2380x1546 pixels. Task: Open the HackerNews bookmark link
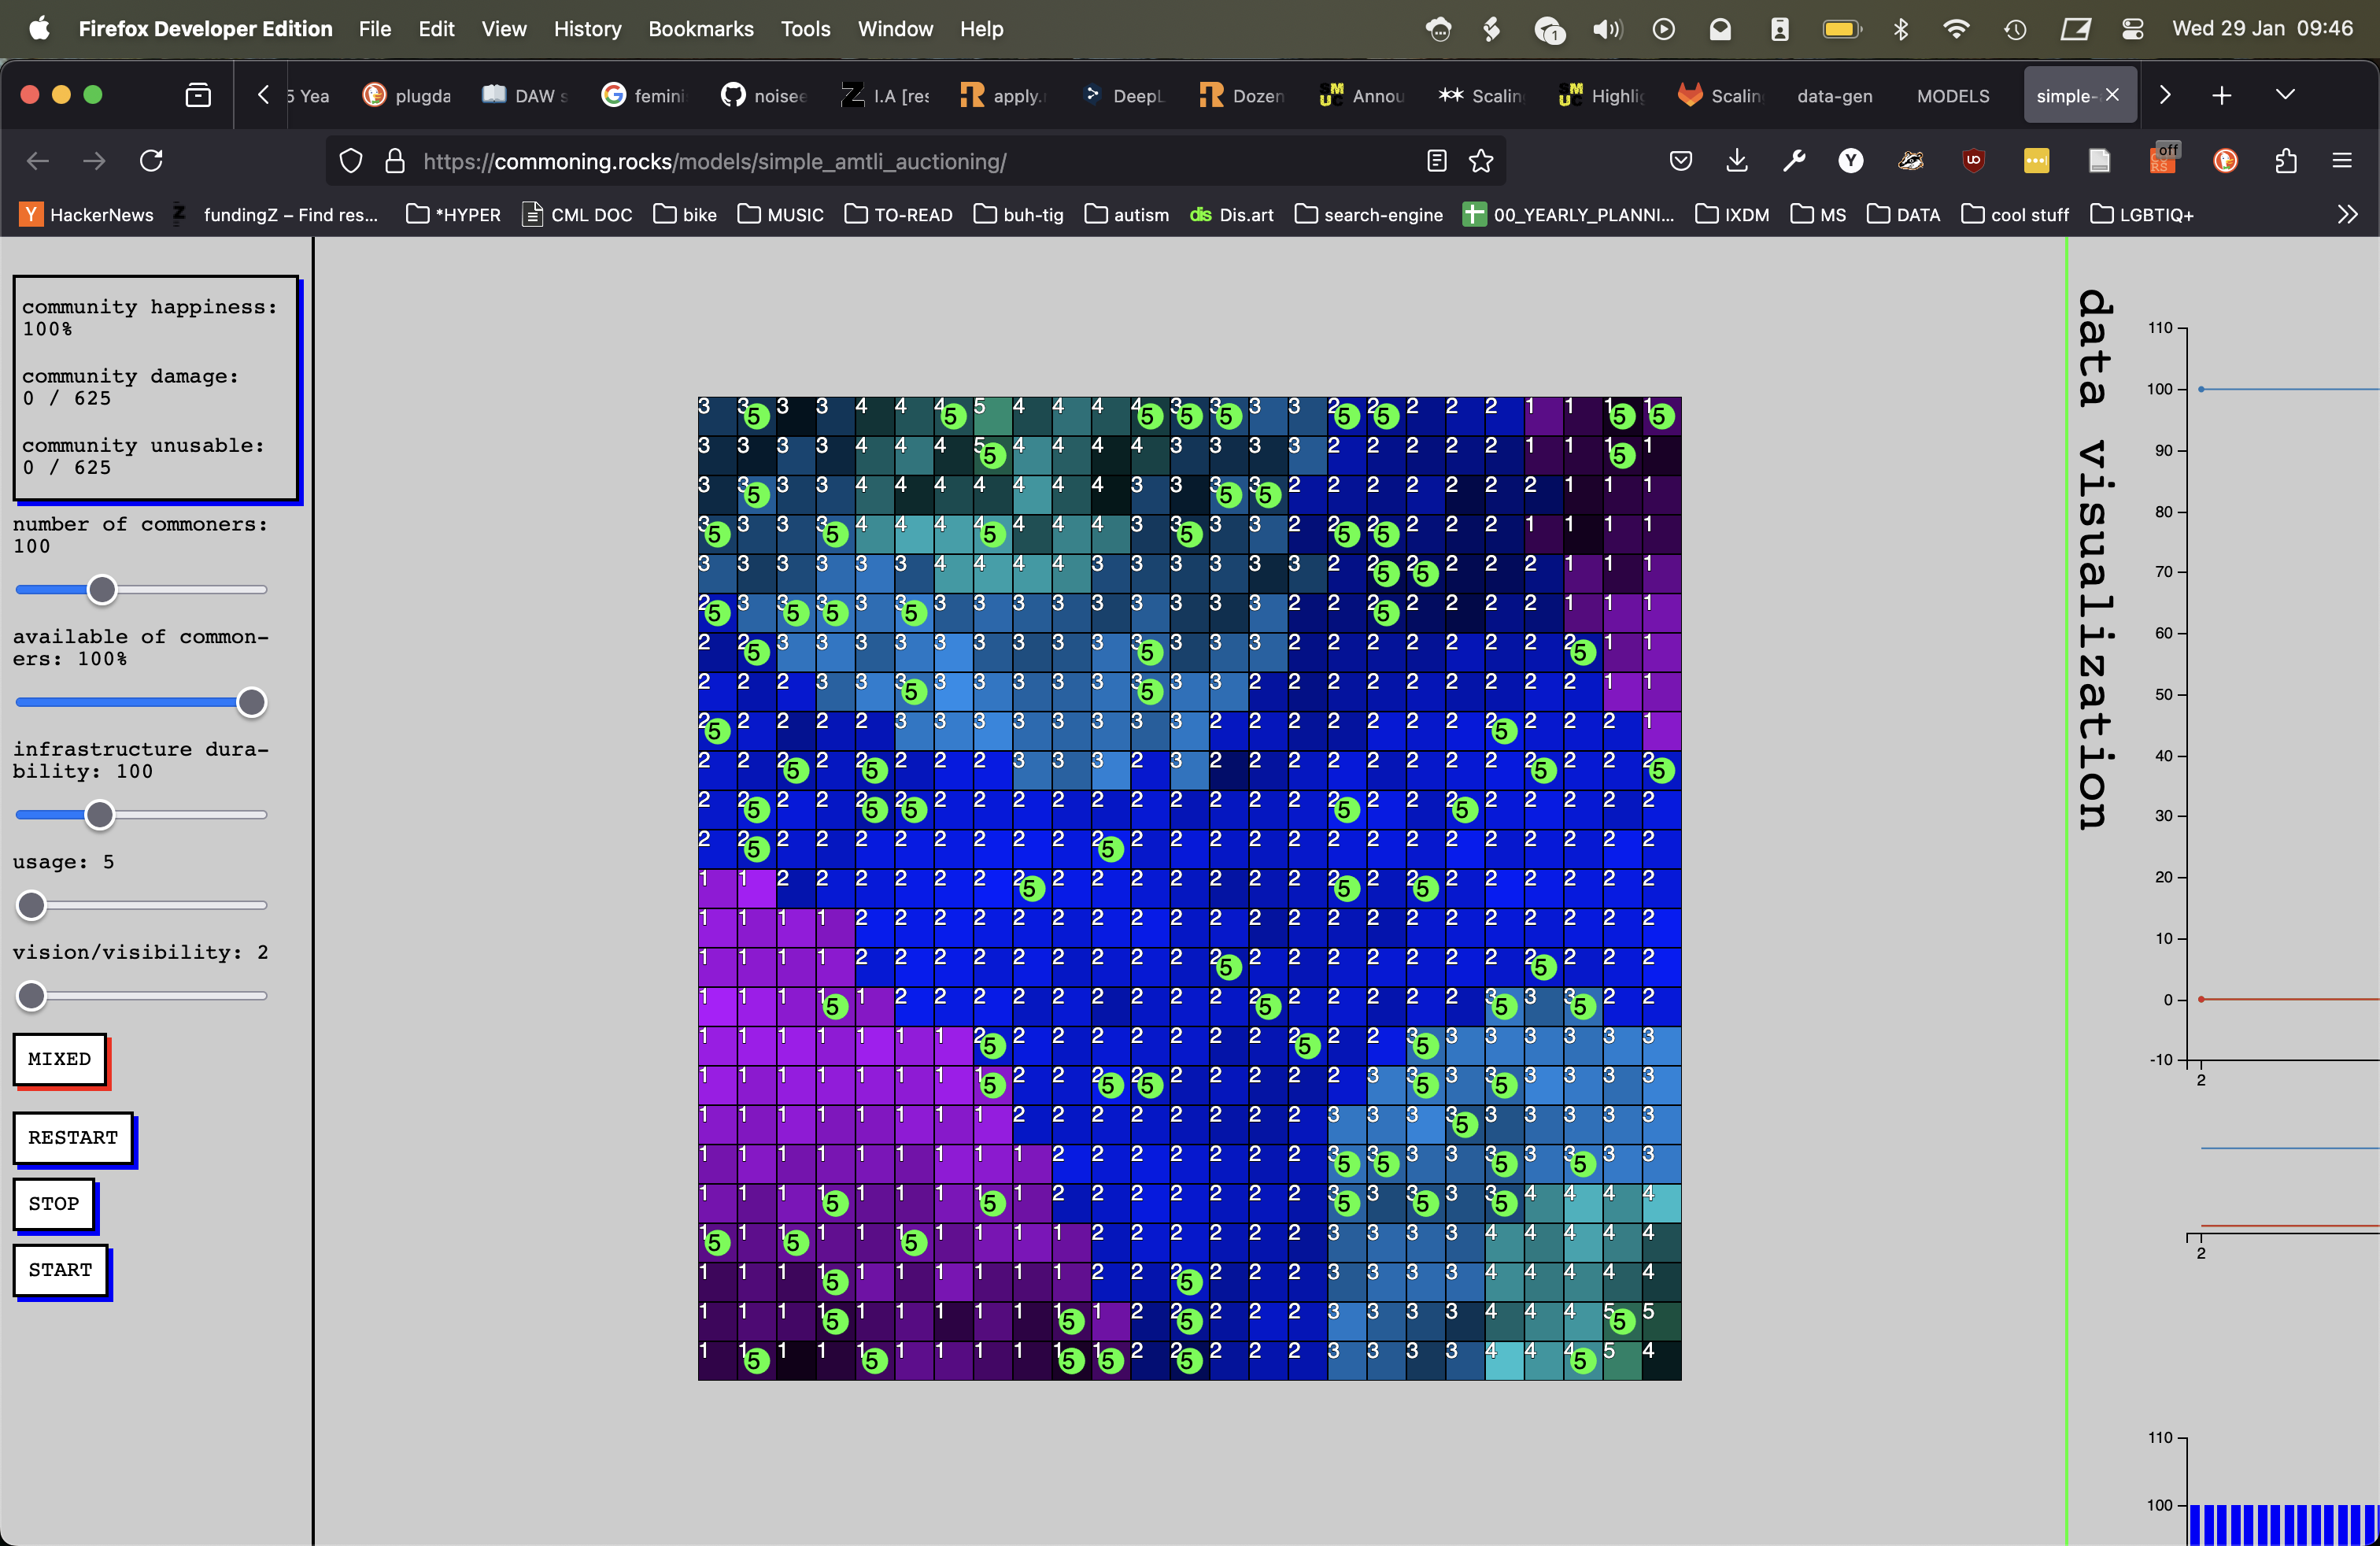tap(87, 215)
